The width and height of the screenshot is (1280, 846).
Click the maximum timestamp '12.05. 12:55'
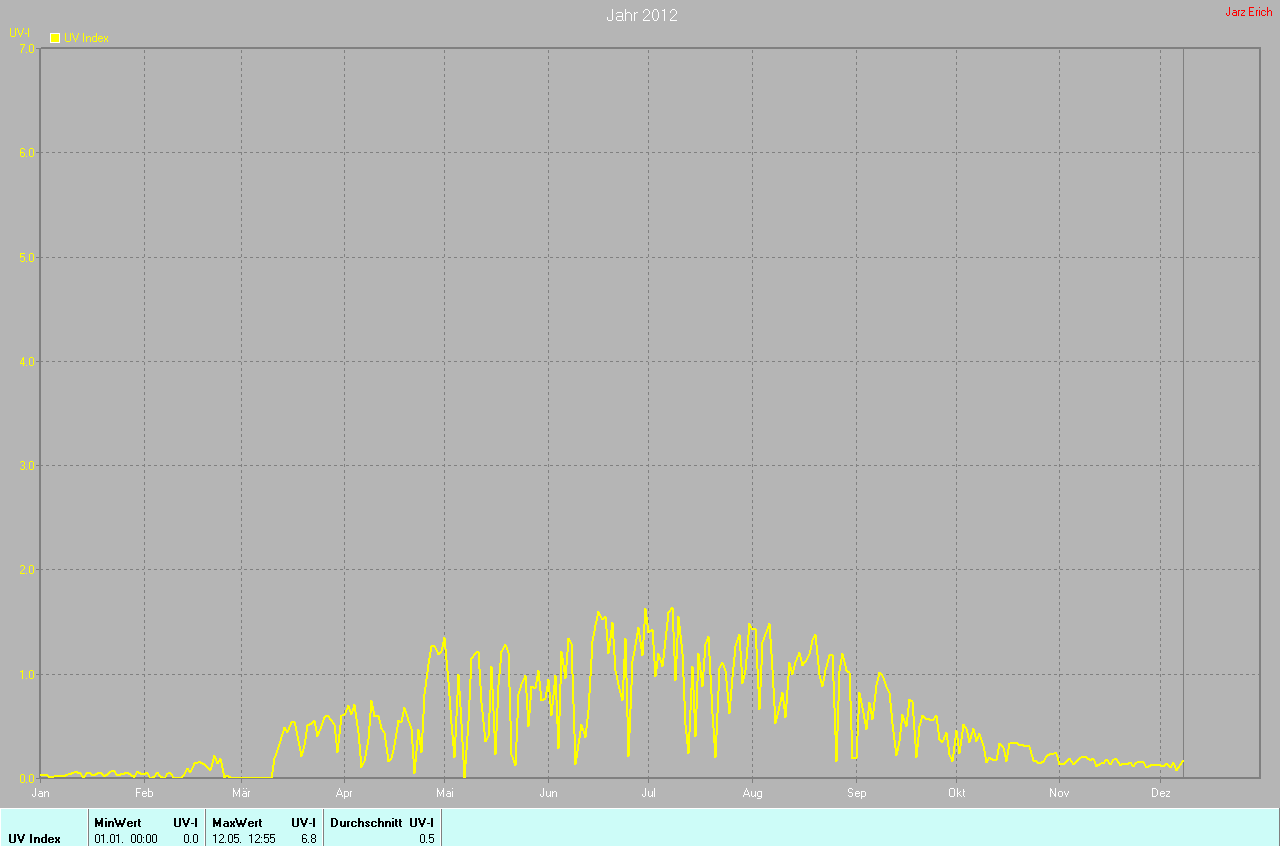244,839
